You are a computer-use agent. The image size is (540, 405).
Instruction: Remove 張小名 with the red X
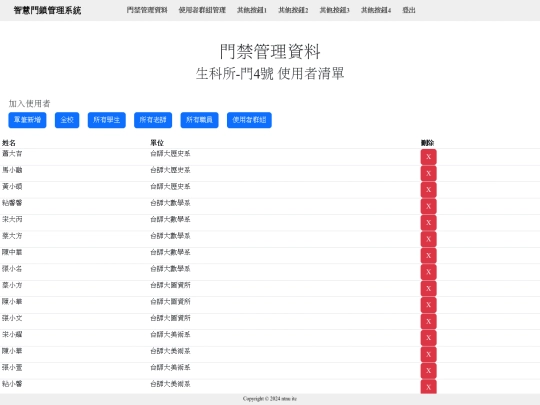point(428,272)
